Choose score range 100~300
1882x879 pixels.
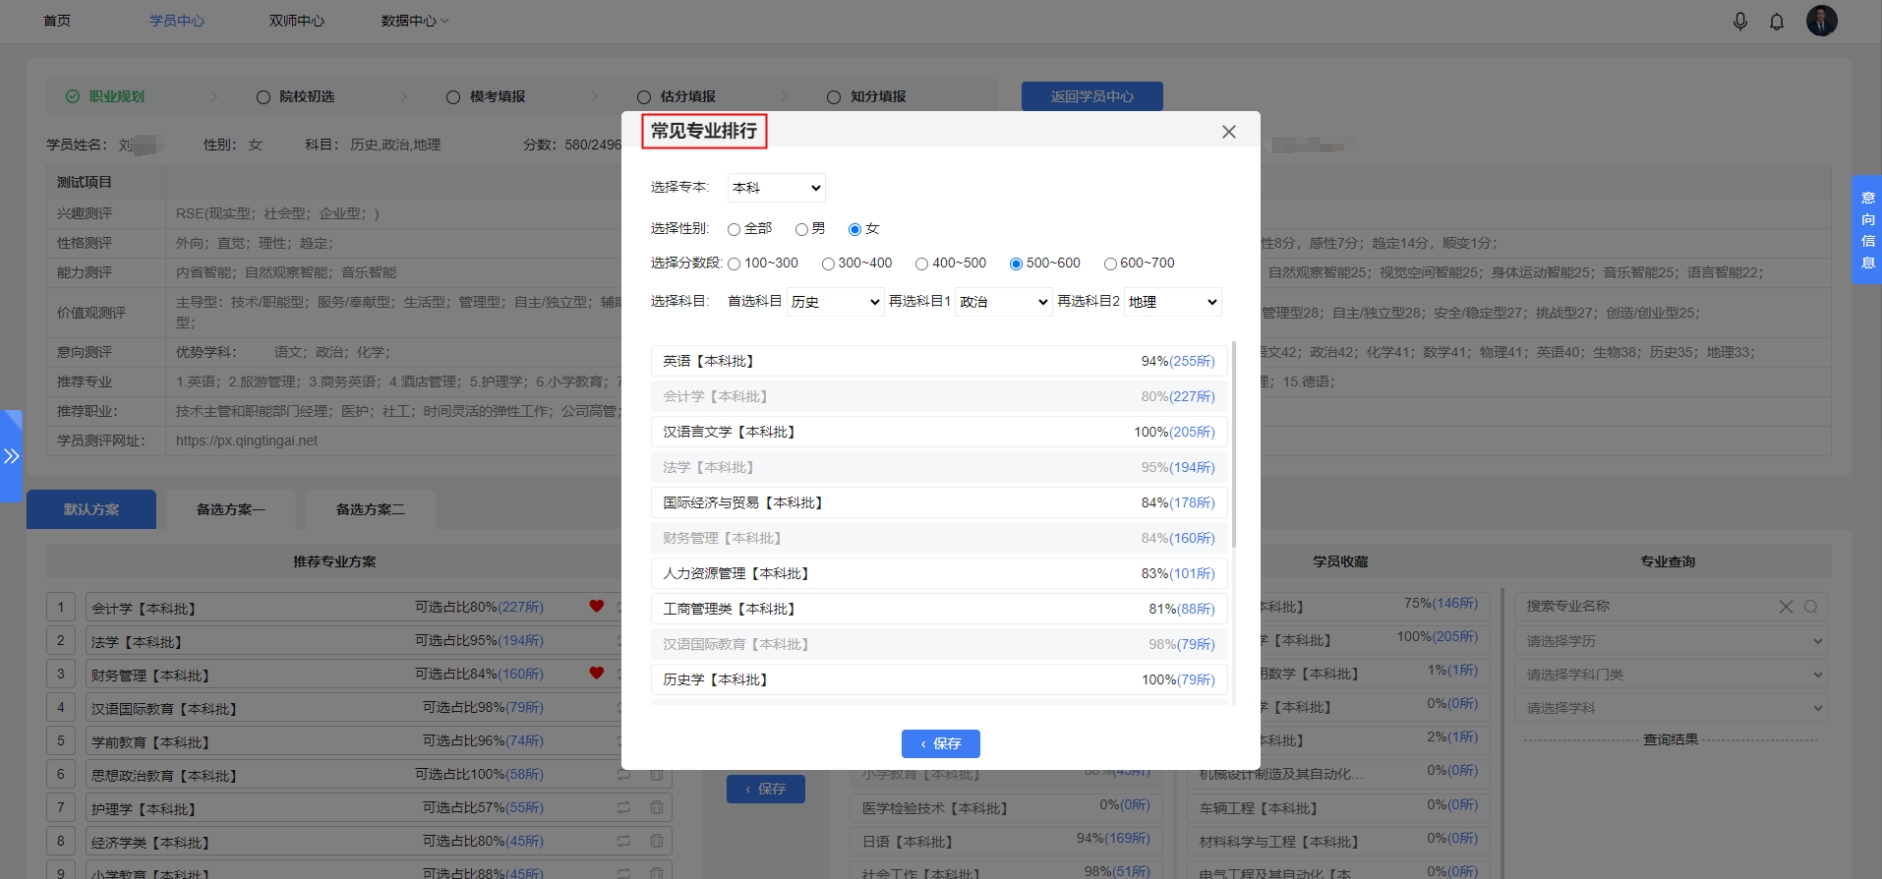[734, 264]
